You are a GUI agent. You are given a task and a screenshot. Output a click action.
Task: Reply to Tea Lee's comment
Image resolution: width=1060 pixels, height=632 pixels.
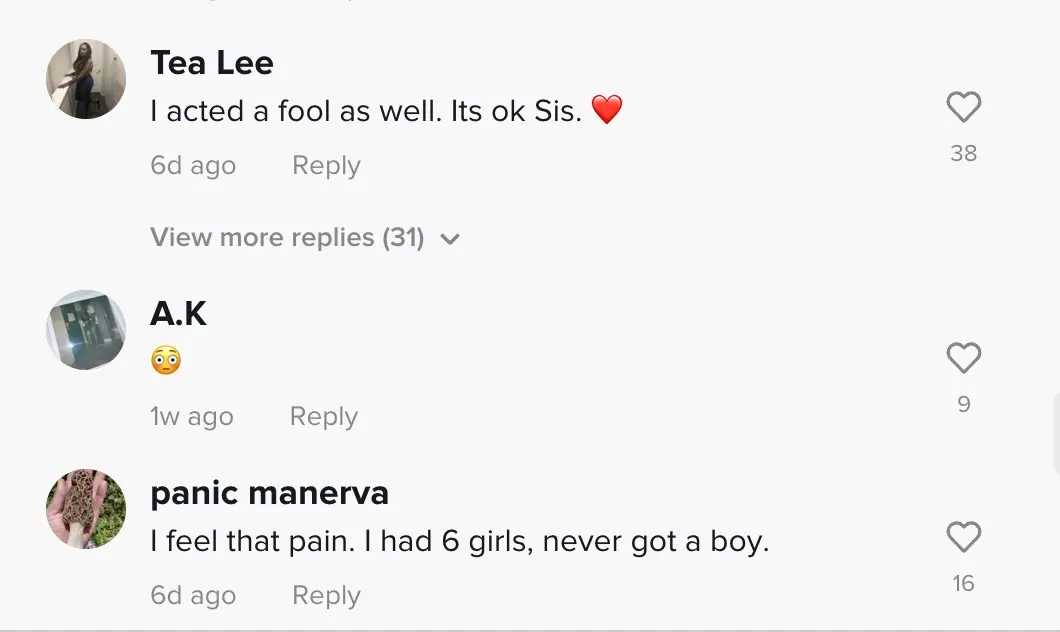coord(326,165)
